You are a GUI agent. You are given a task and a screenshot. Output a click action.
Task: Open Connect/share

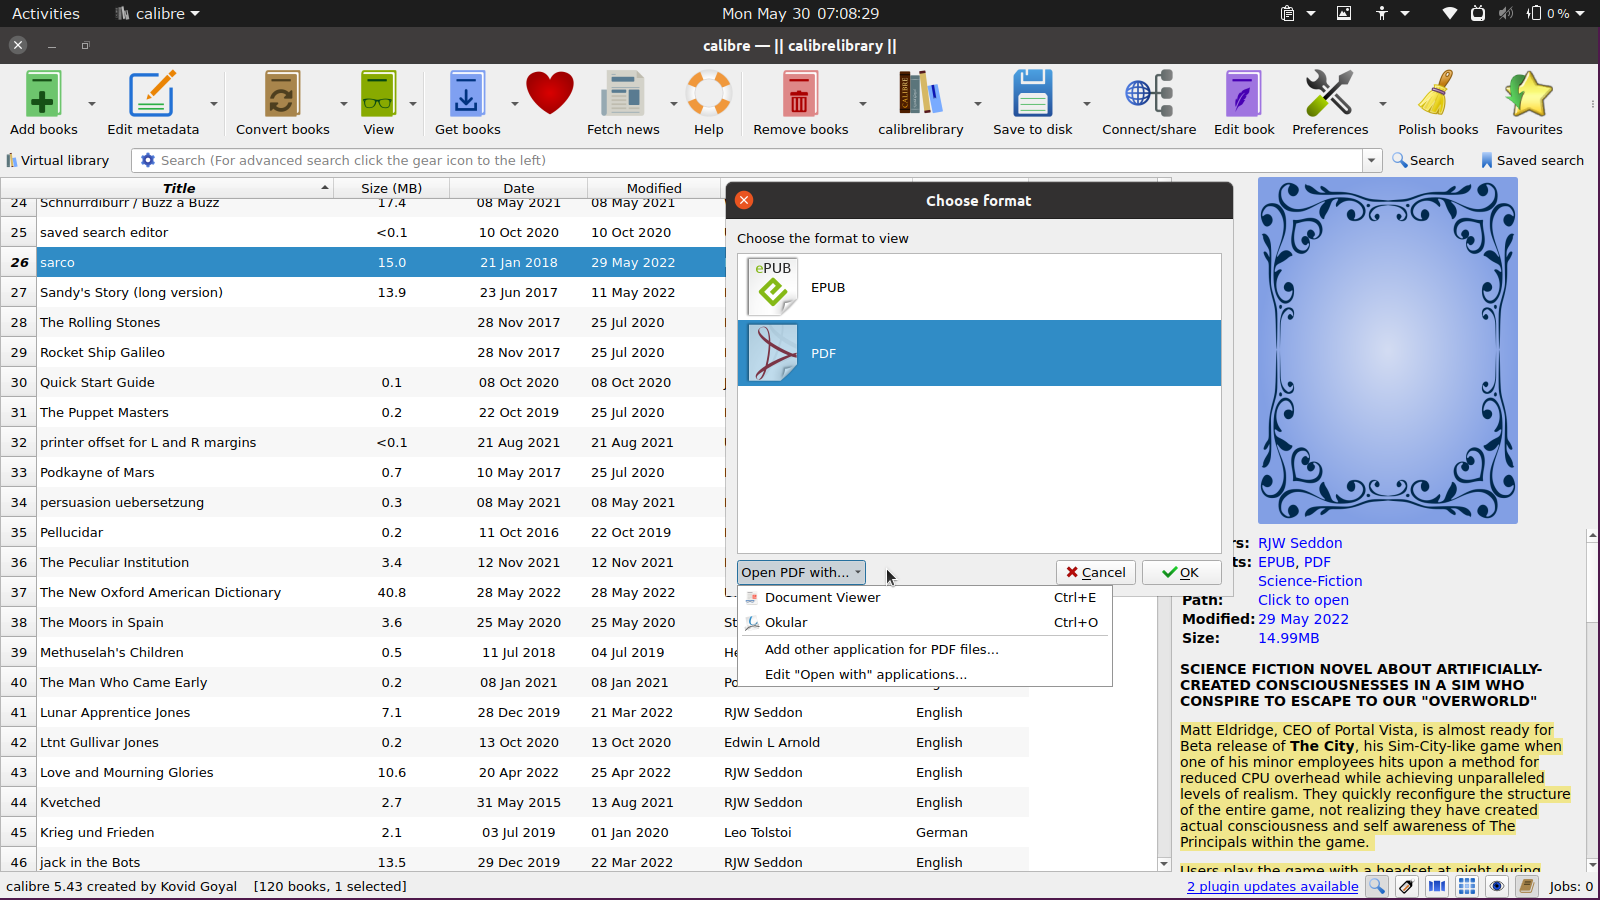(x=1149, y=94)
